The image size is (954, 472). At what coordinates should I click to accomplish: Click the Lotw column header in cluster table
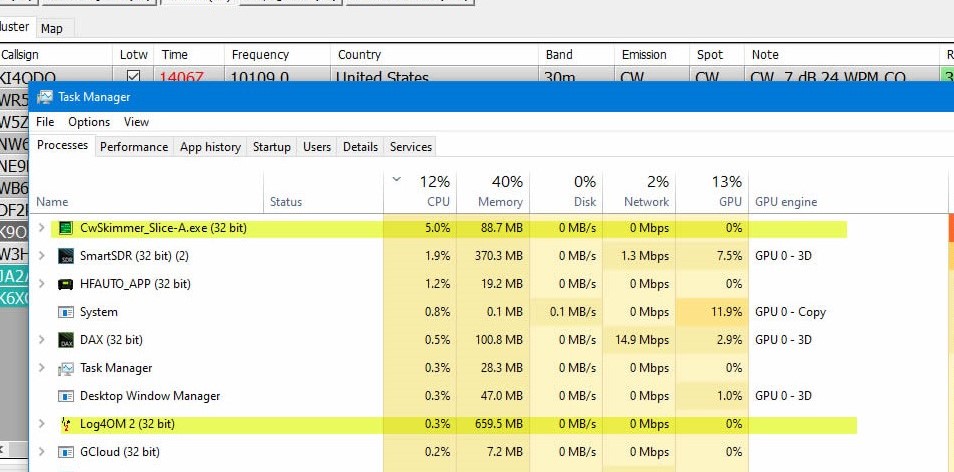click(133, 55)
